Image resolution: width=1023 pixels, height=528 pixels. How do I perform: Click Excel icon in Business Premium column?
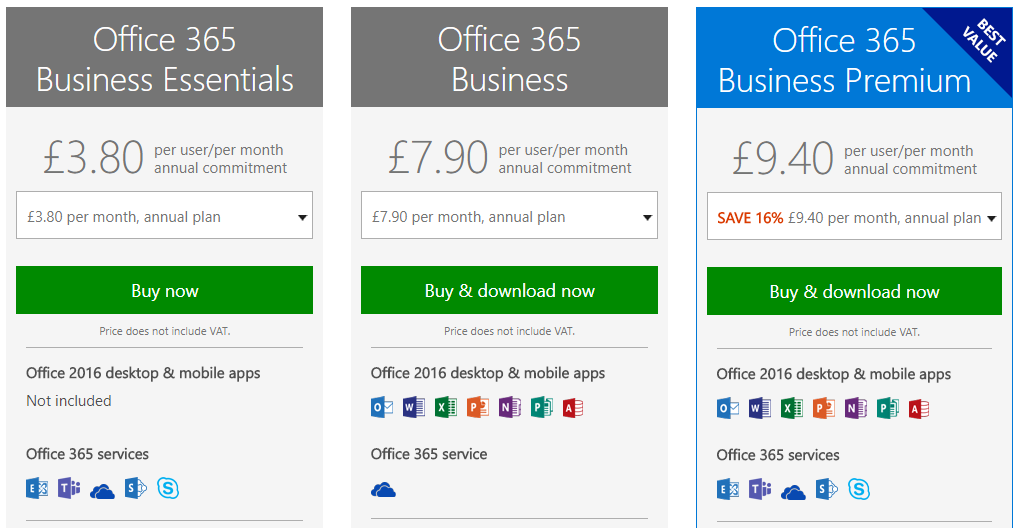[791, 409]
